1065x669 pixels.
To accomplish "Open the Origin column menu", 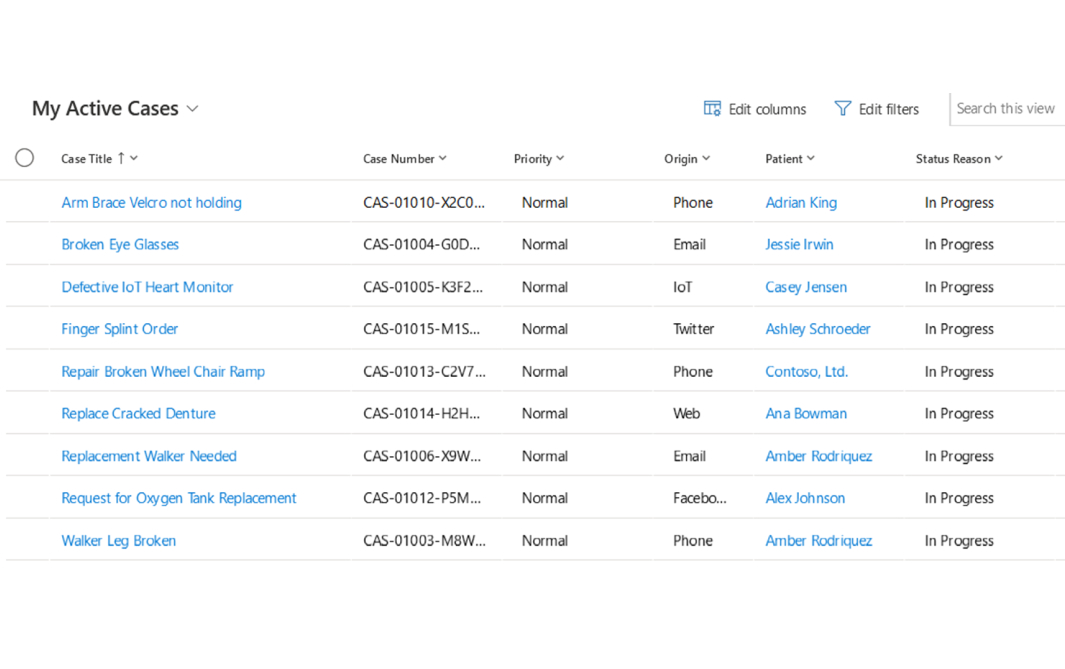I will tap(706, 159).
